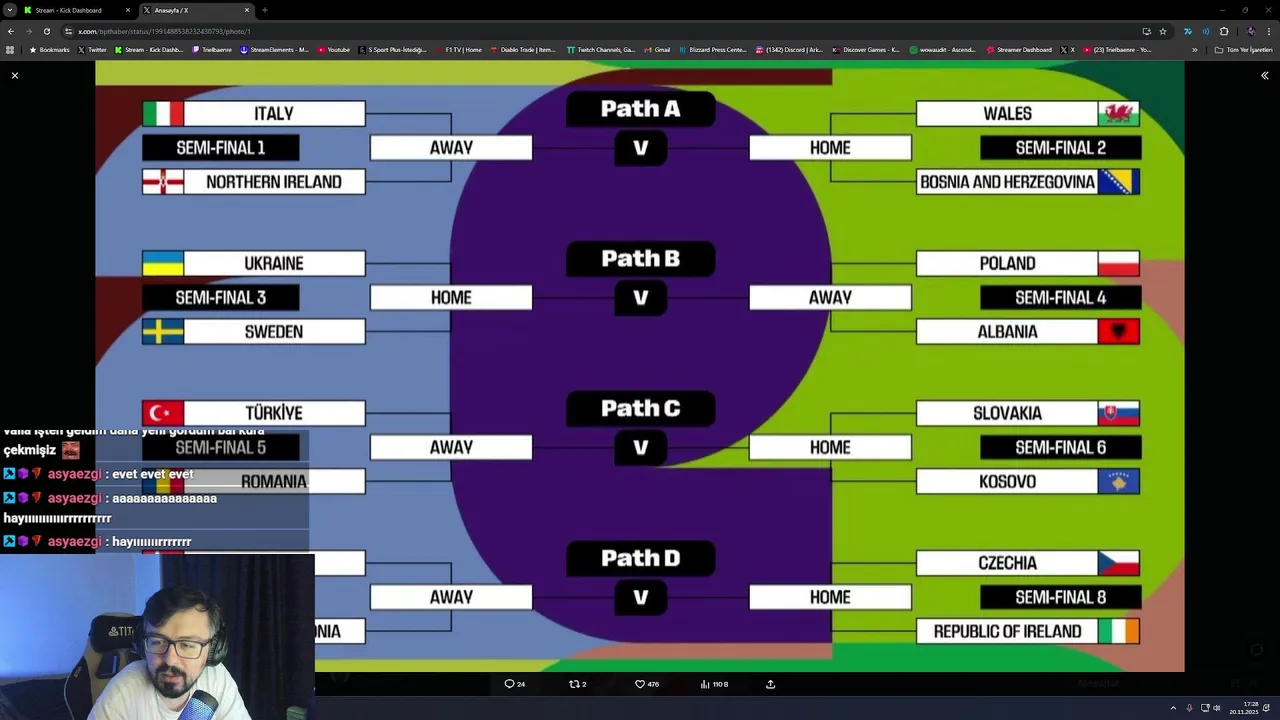Open the (23) Trielbaenre YouTube bookmark
Screen dimensions: 1280x720
pyautogui.click(x=1117, y=49)
